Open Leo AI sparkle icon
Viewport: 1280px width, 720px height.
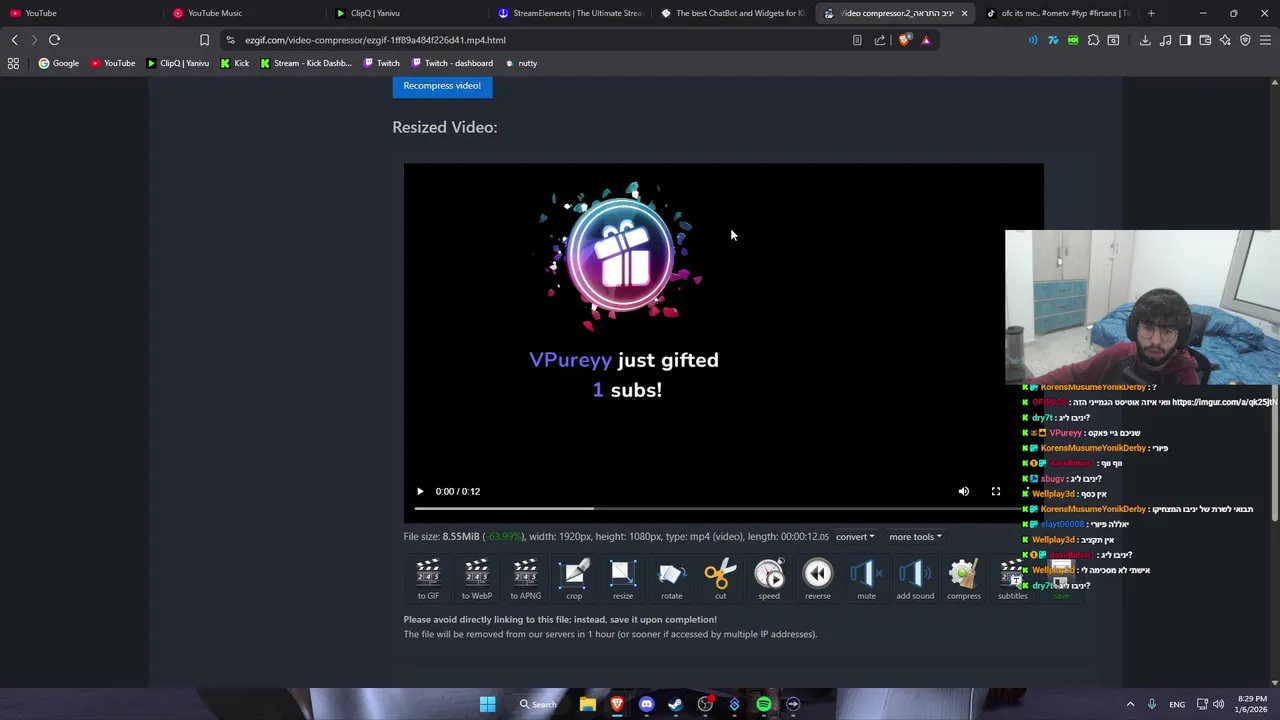[x=1225, y=40]
